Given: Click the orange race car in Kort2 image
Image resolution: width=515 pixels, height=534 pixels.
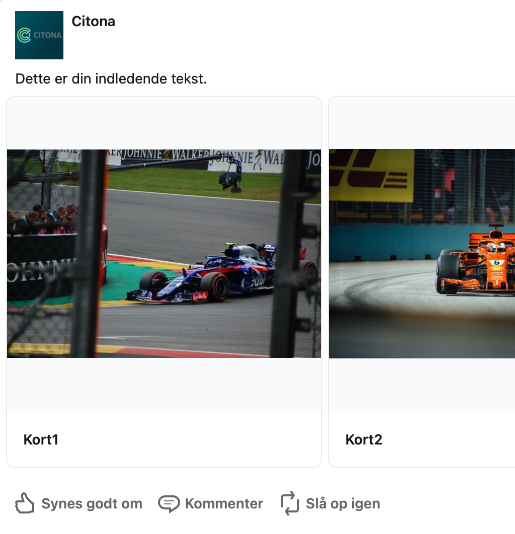Looking at the screenshot, I should [476, 262].
